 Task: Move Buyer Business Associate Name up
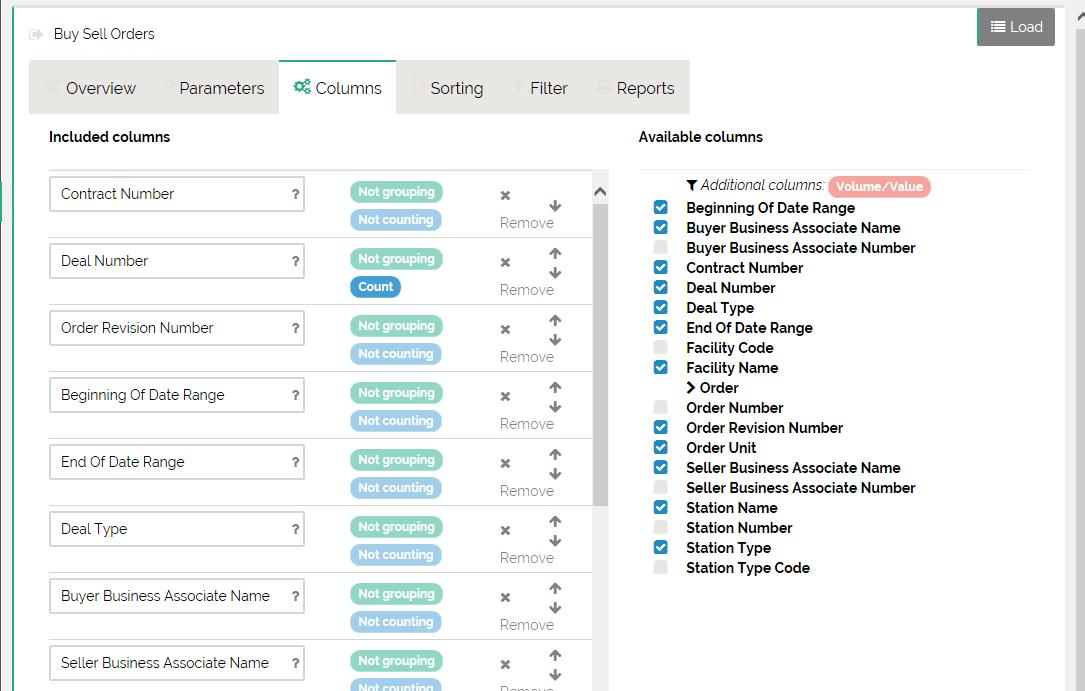click(555, 589)
